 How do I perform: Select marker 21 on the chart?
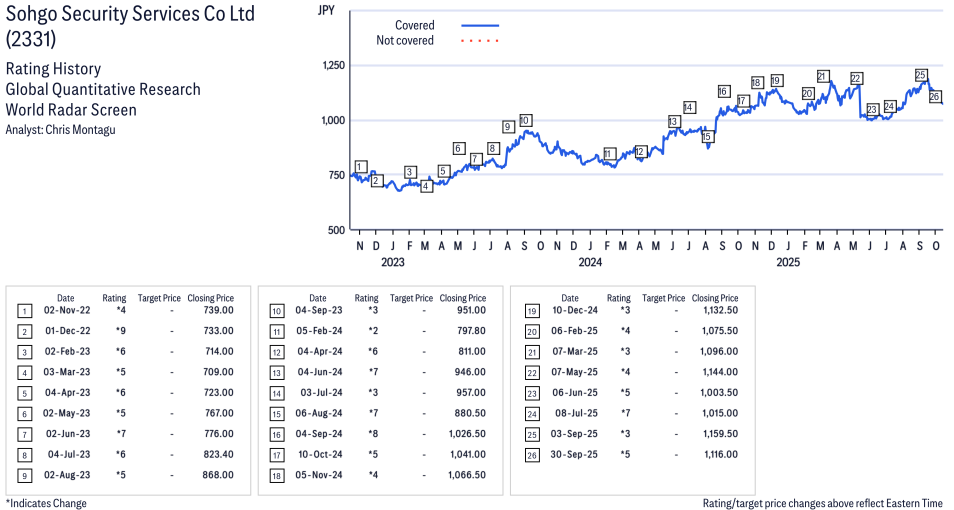click(822, 76)
